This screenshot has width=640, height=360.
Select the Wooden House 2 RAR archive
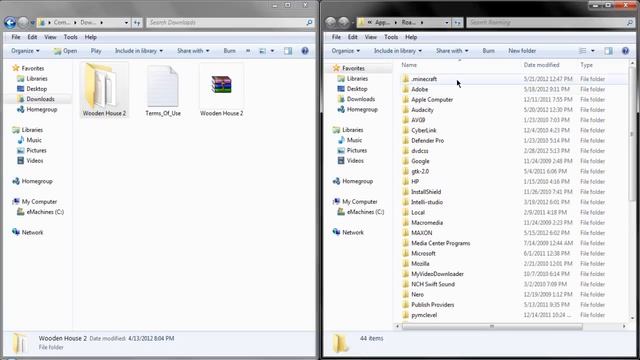click(222, 91)
